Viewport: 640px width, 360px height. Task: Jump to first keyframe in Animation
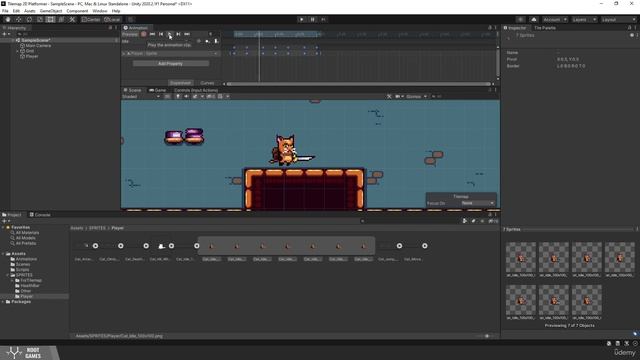click(x=152, y=34)
